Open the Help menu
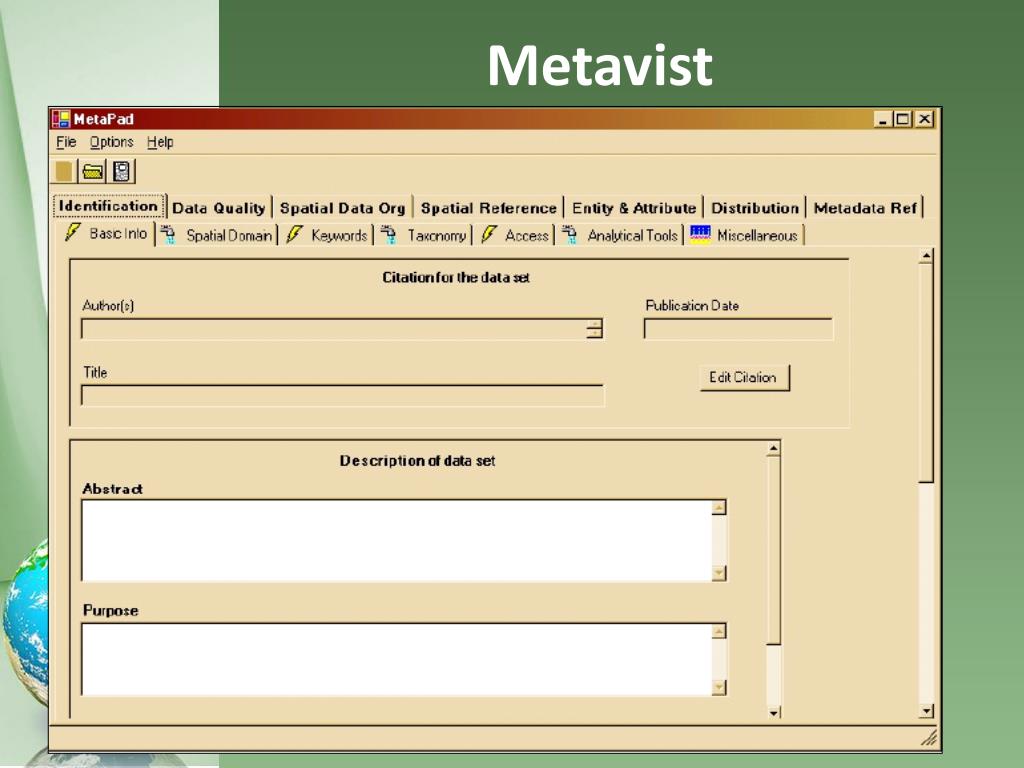Image resolution: width=1024 pixels, height=768 pixels. pyautogui.click(x=160, y=142)
